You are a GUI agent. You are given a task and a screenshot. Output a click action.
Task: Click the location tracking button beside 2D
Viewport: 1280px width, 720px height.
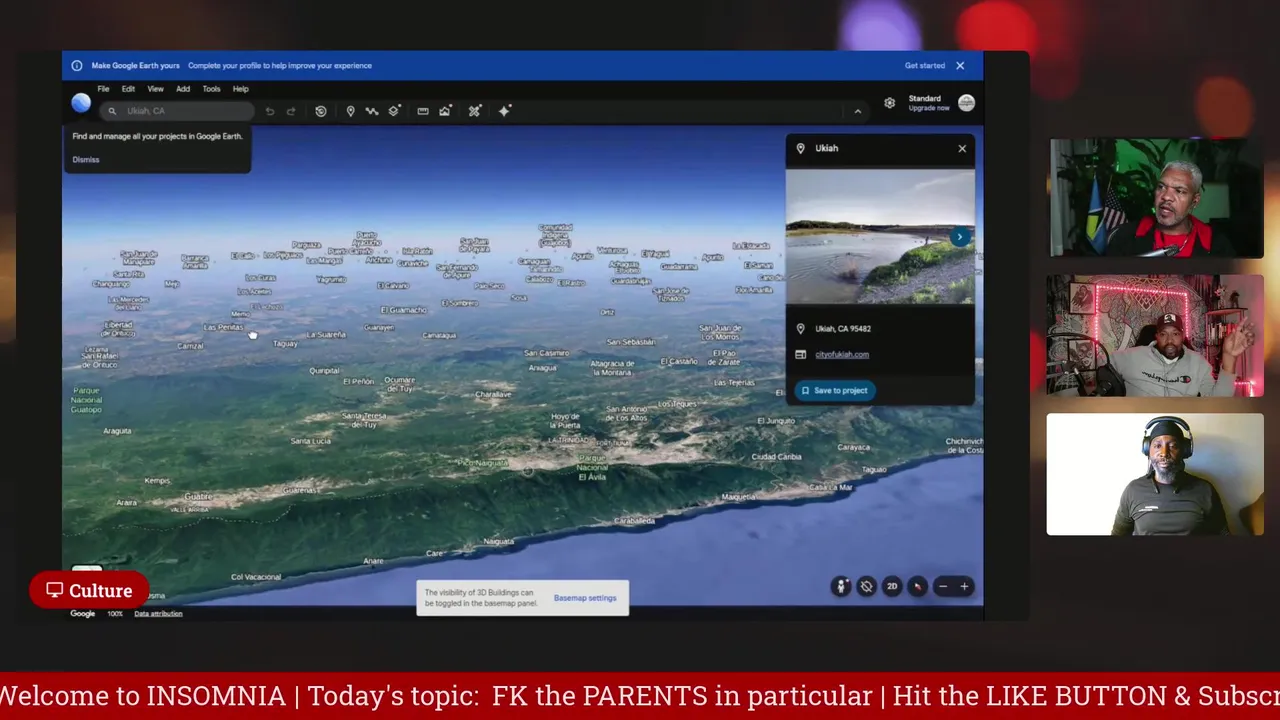point(866,587)
